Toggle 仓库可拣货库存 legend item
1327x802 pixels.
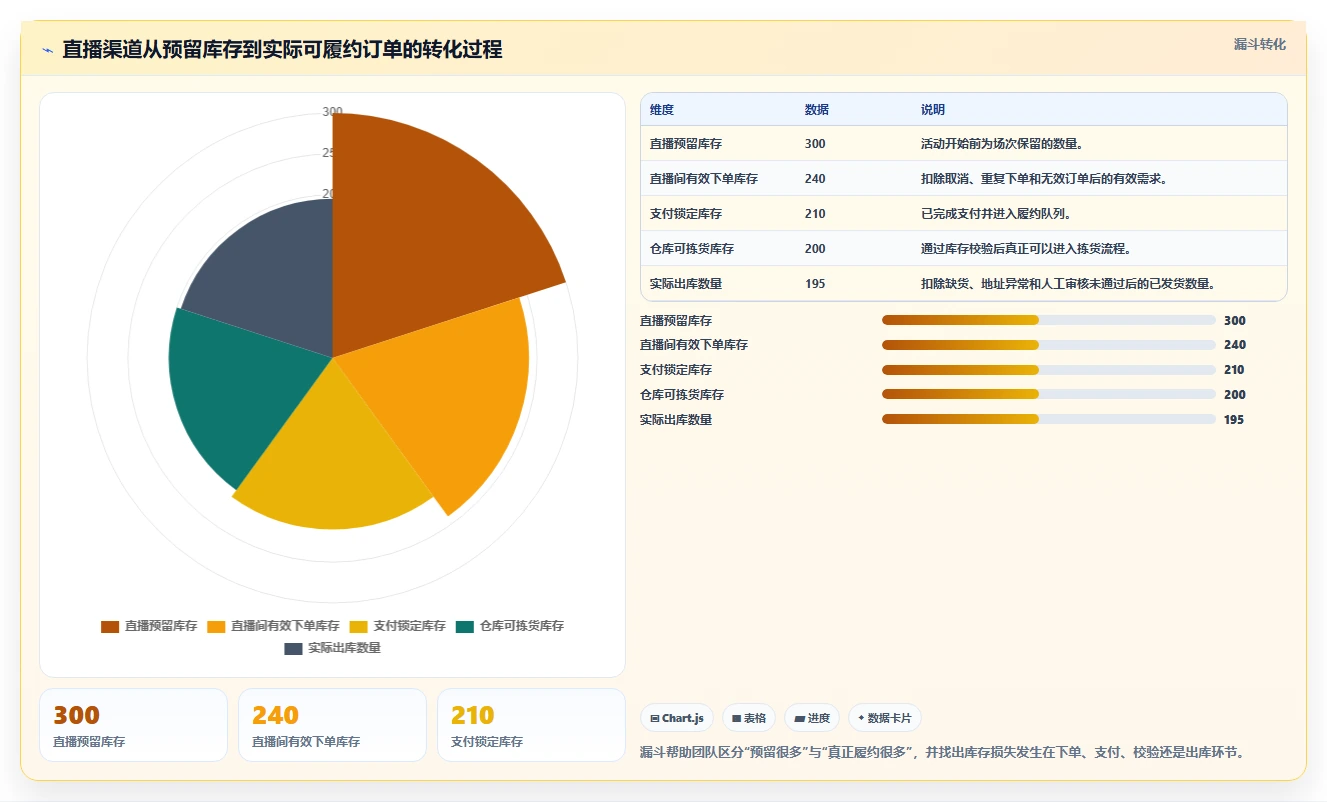click(x=510, y=626)
